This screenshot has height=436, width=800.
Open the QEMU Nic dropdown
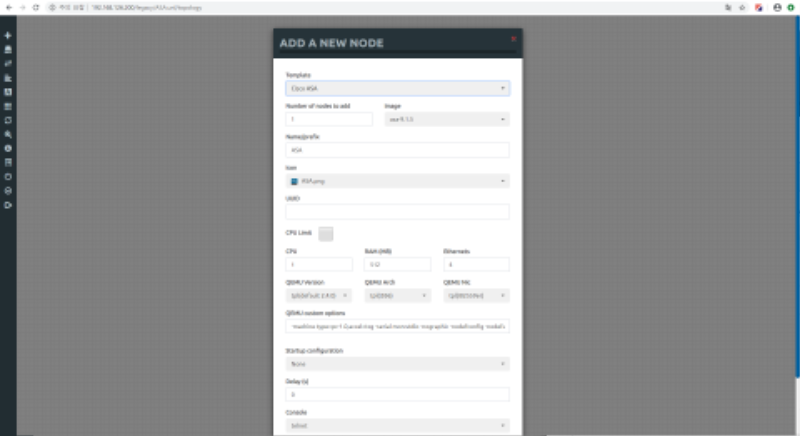coord(477,296)
